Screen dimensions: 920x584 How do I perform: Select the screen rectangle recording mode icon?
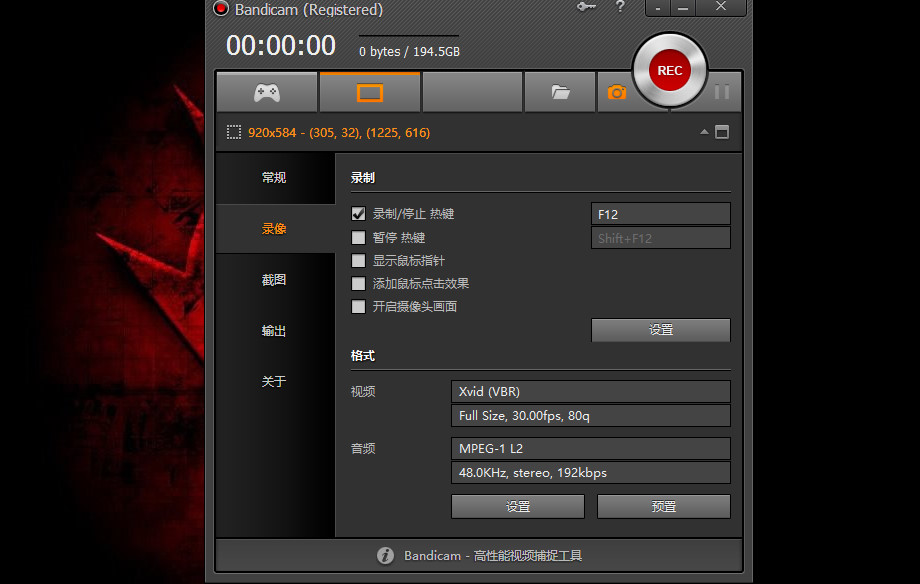point(370,93)
